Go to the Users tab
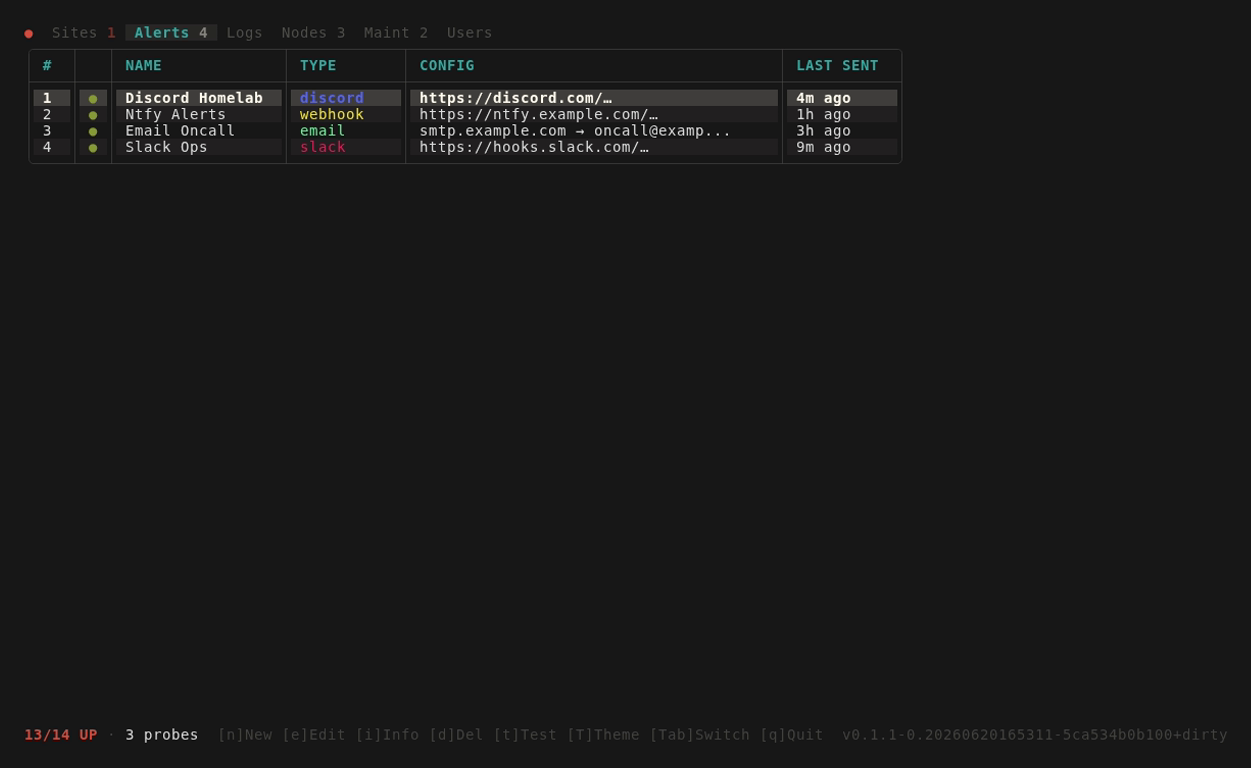Image resolution: width=1251 pixels, height=768 pixels. 470,33
